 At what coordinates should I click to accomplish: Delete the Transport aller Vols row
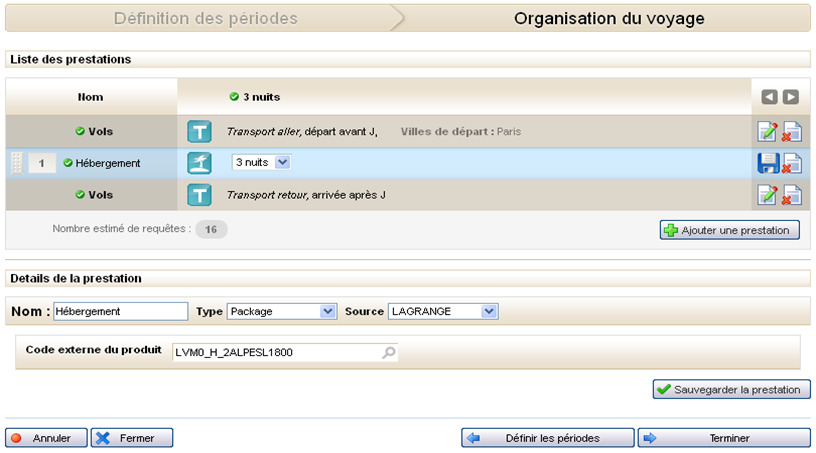point(791,131)
